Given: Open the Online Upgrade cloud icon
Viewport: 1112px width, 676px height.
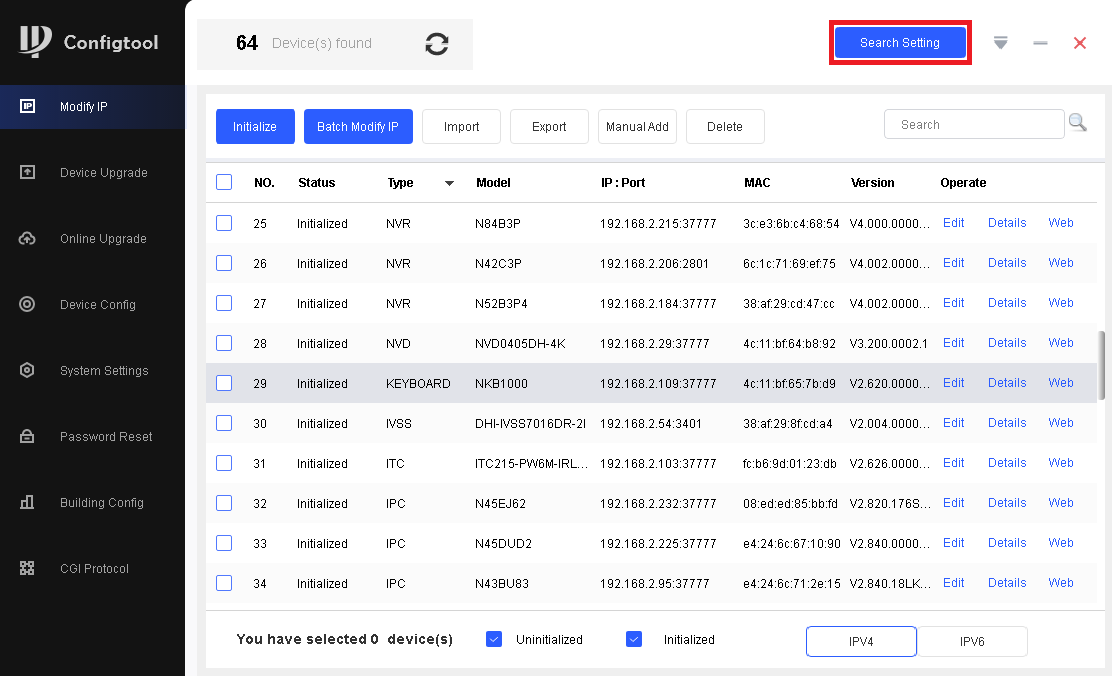Looking at the screenshot, I should click(x=28, y=238).
